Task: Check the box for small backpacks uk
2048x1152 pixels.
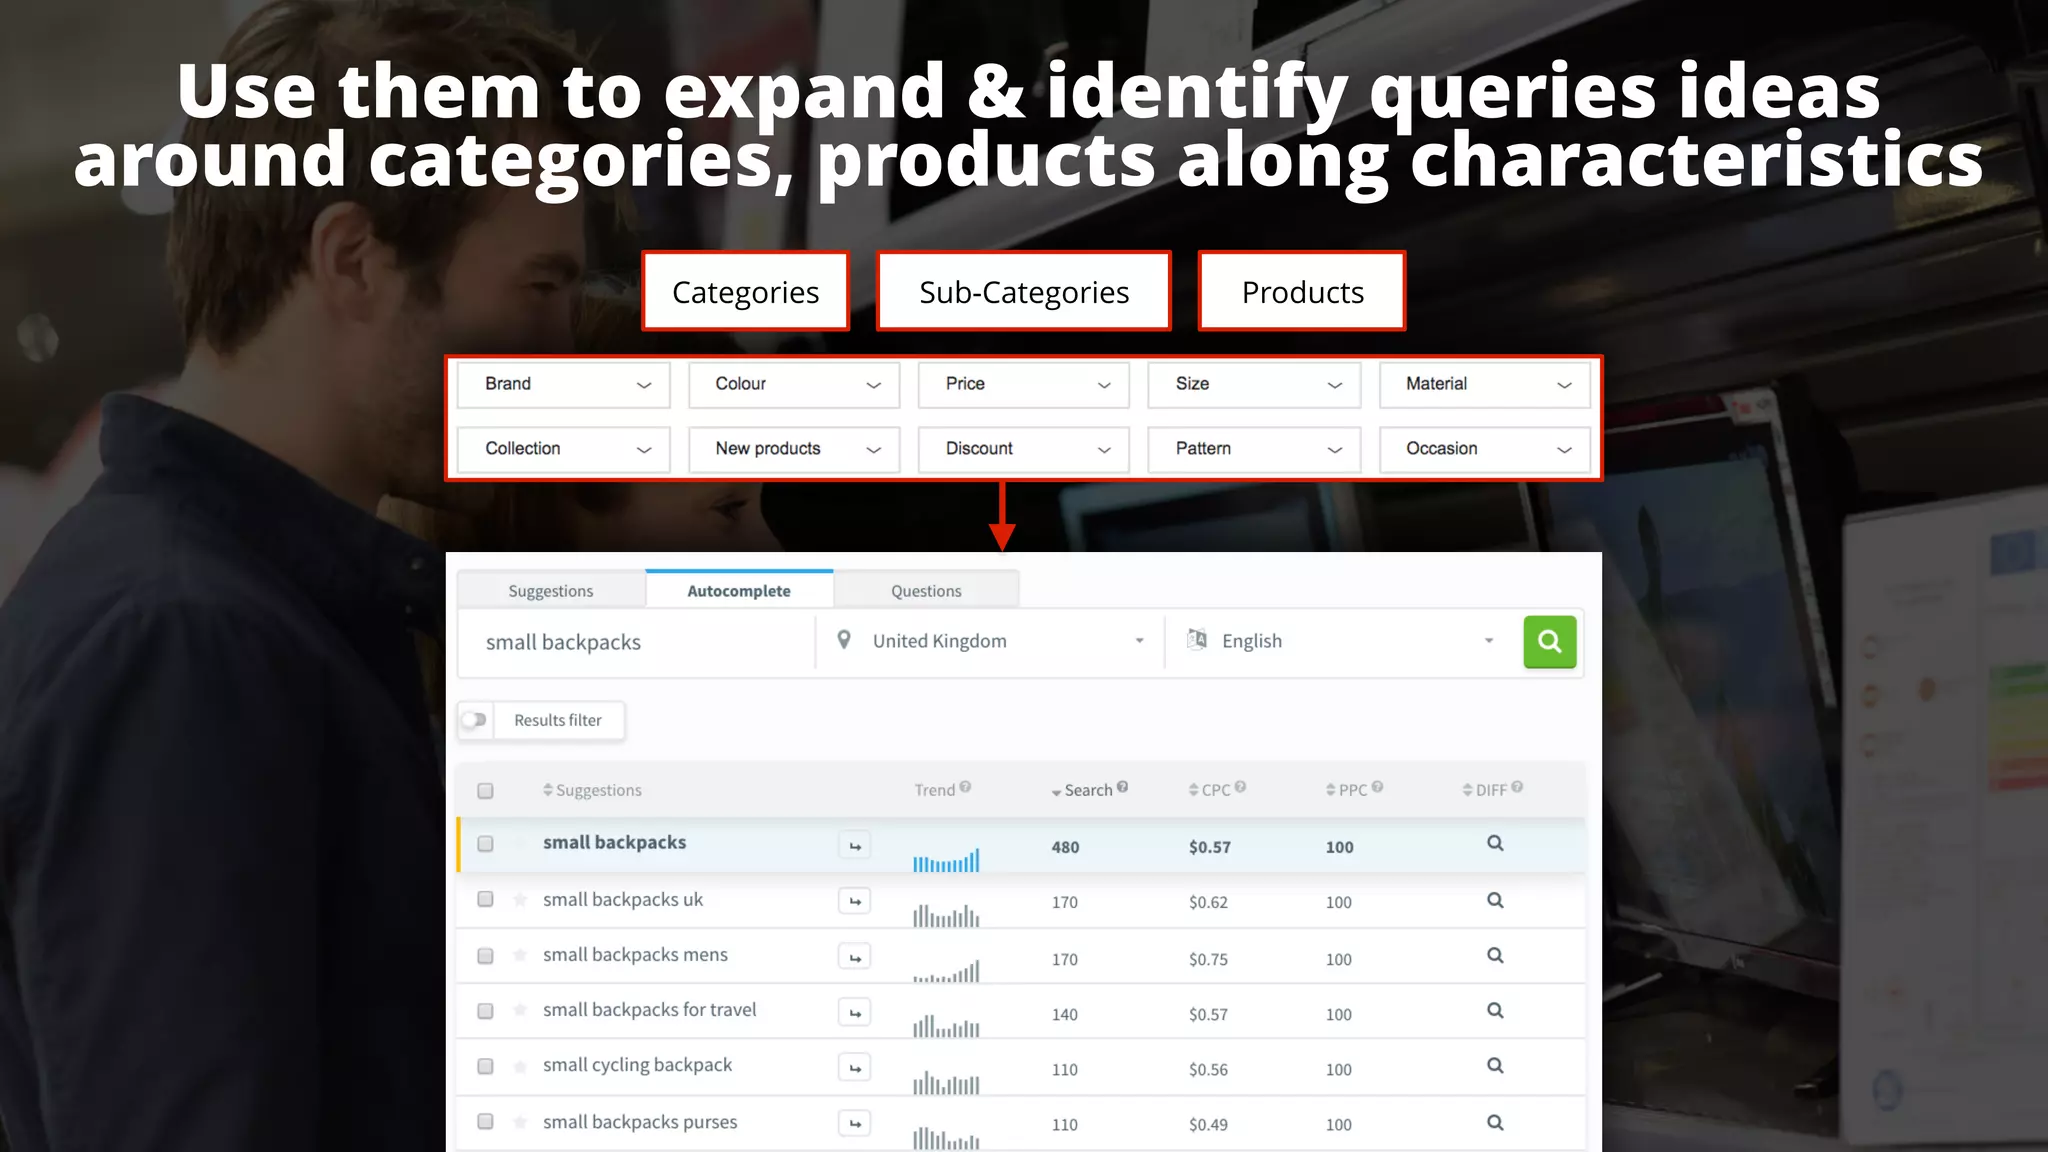Action: (x=485, y=899)
